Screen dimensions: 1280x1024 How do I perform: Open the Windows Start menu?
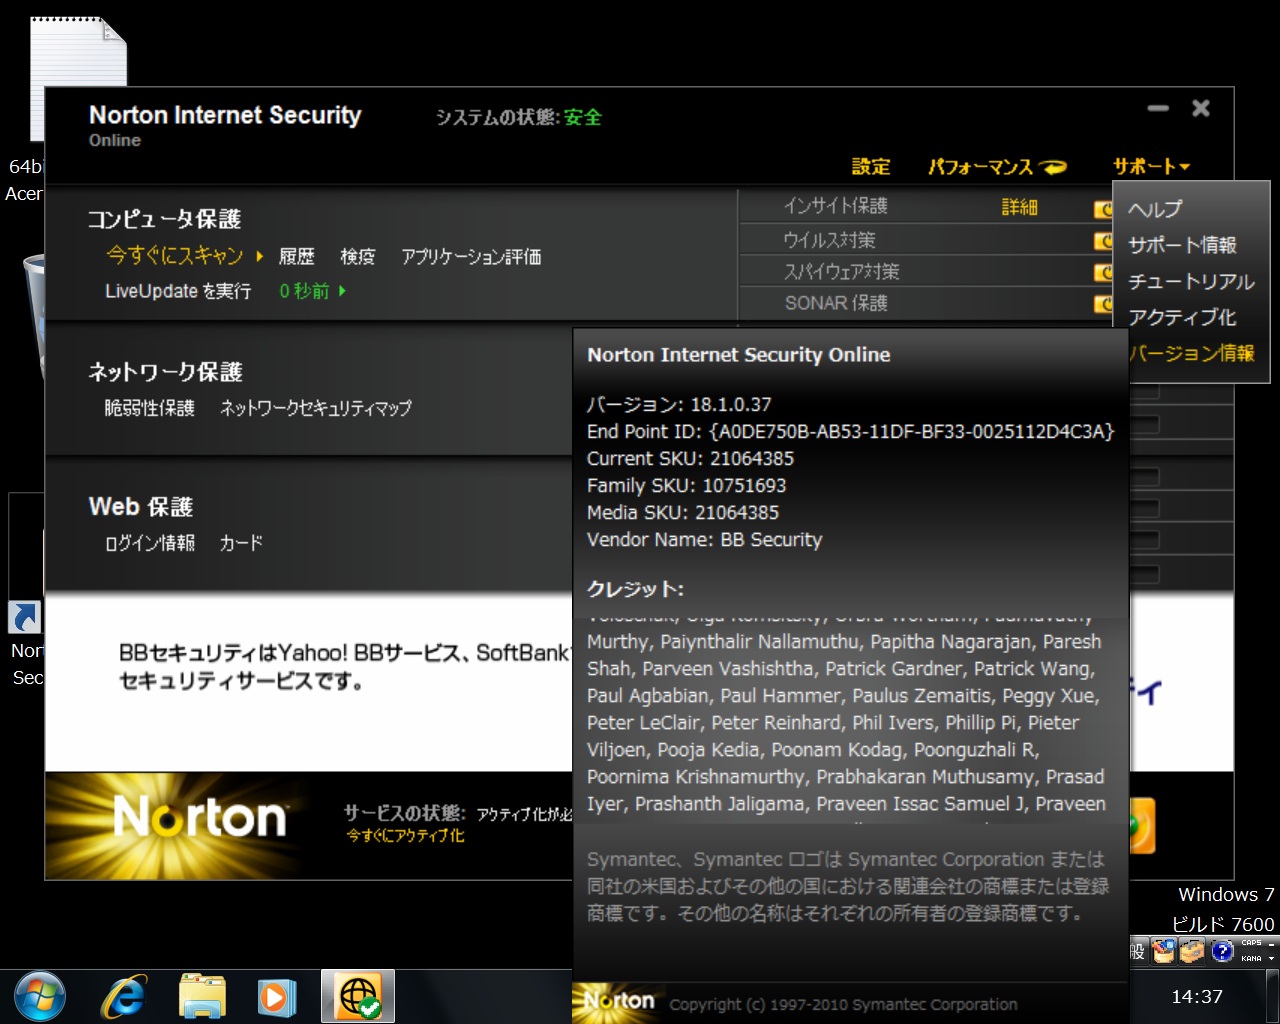tap(40, 996)
